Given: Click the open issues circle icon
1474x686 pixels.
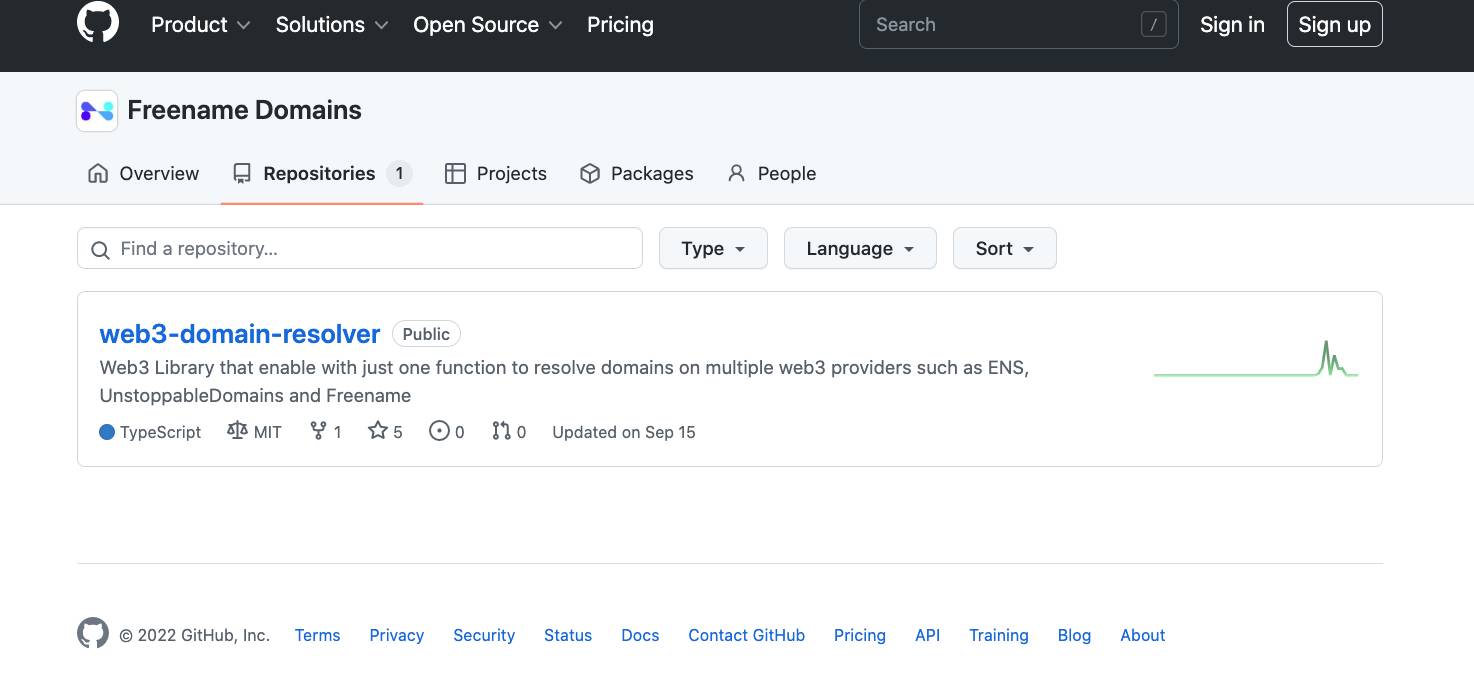Looking at the screenshot, I should click(x=439, y=431).
